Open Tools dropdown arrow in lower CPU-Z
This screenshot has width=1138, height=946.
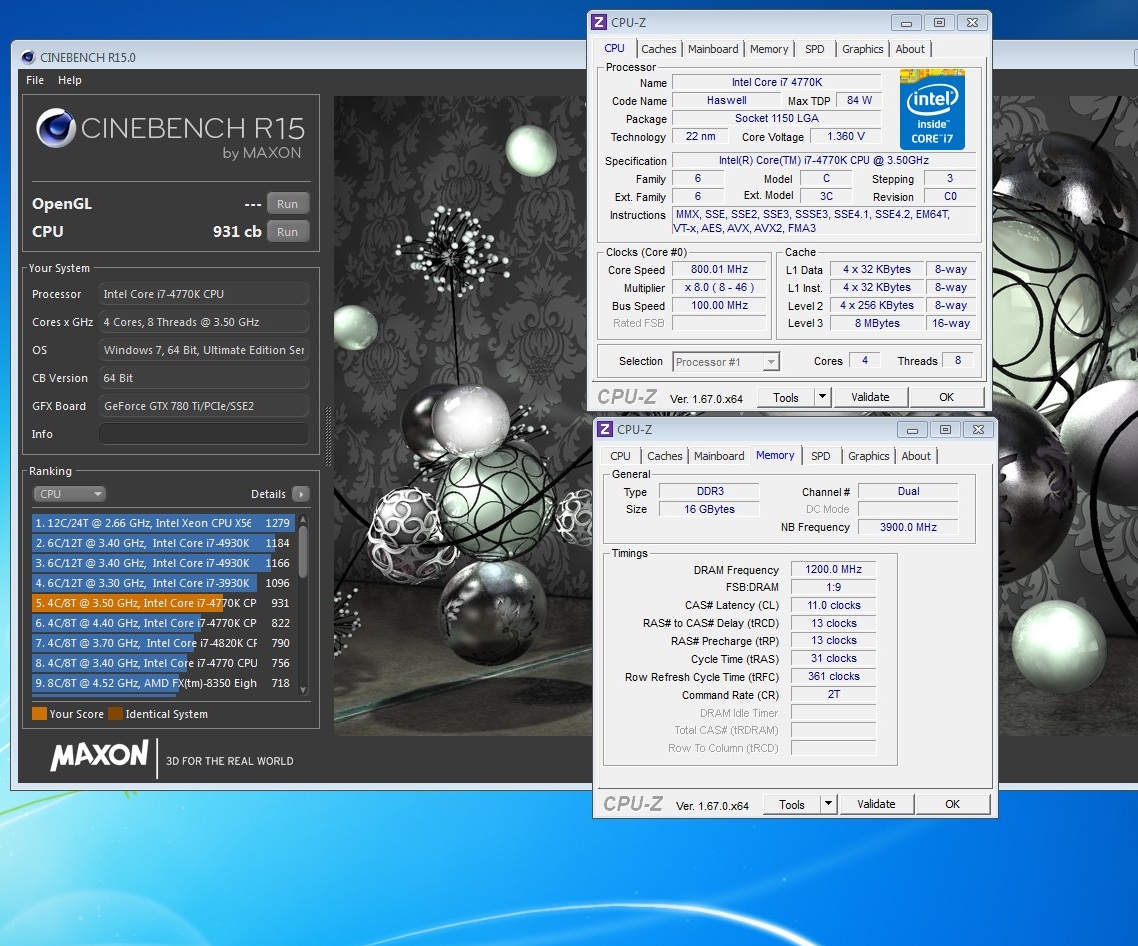pos(828,804)
